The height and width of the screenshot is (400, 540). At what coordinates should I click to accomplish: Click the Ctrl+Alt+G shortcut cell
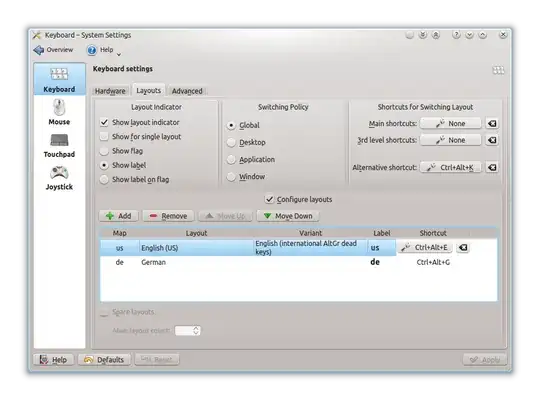click(433, 263)
